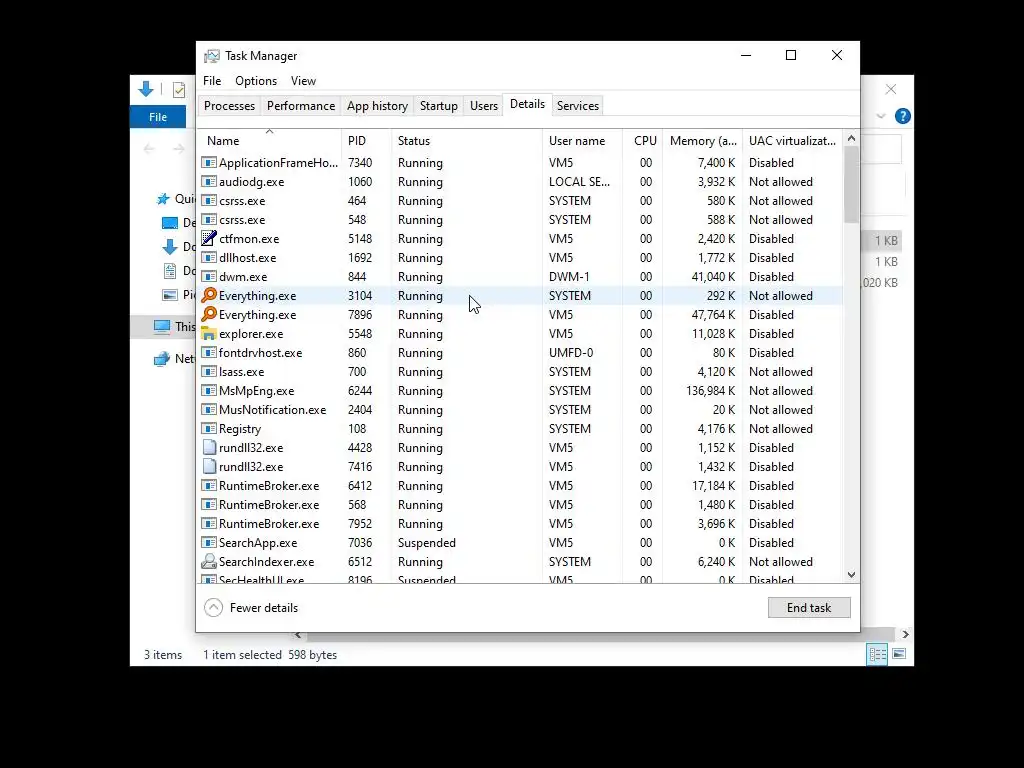Click the process list scroll up arrow
The height and width of the screenshot is (768, 1024).
tap(851, 138)
